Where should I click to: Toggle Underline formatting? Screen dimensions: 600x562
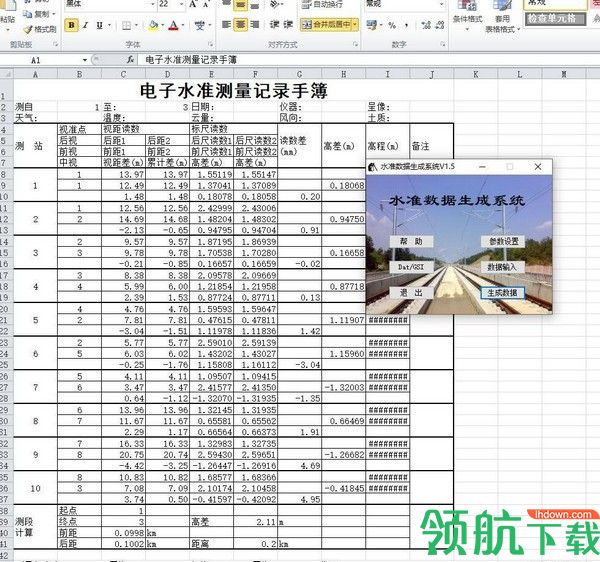click(x=99, y=25)
